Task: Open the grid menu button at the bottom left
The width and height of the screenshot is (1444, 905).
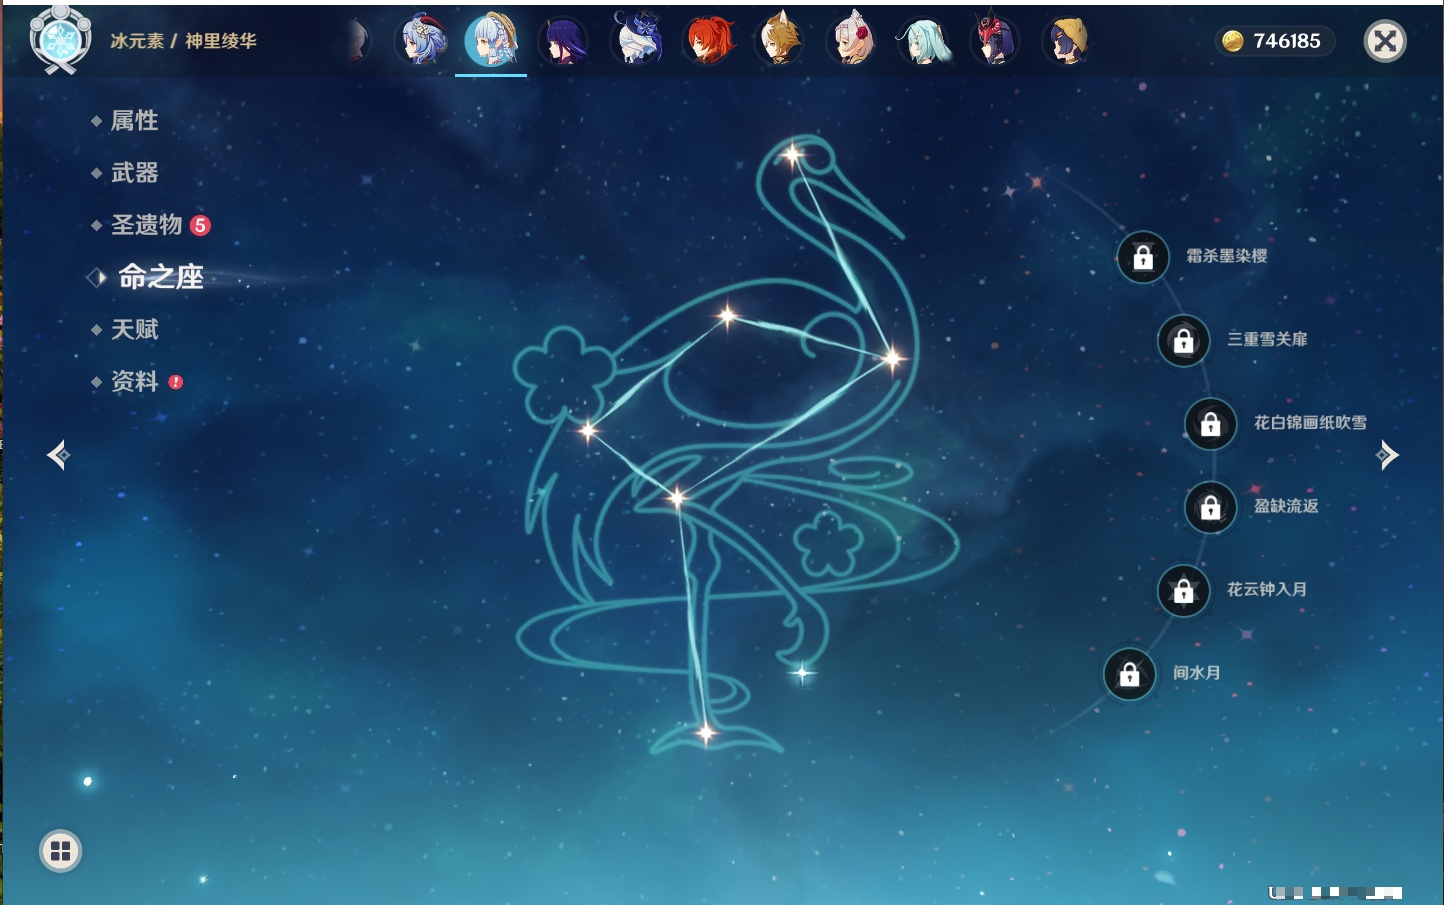Action: click(60, 851)
